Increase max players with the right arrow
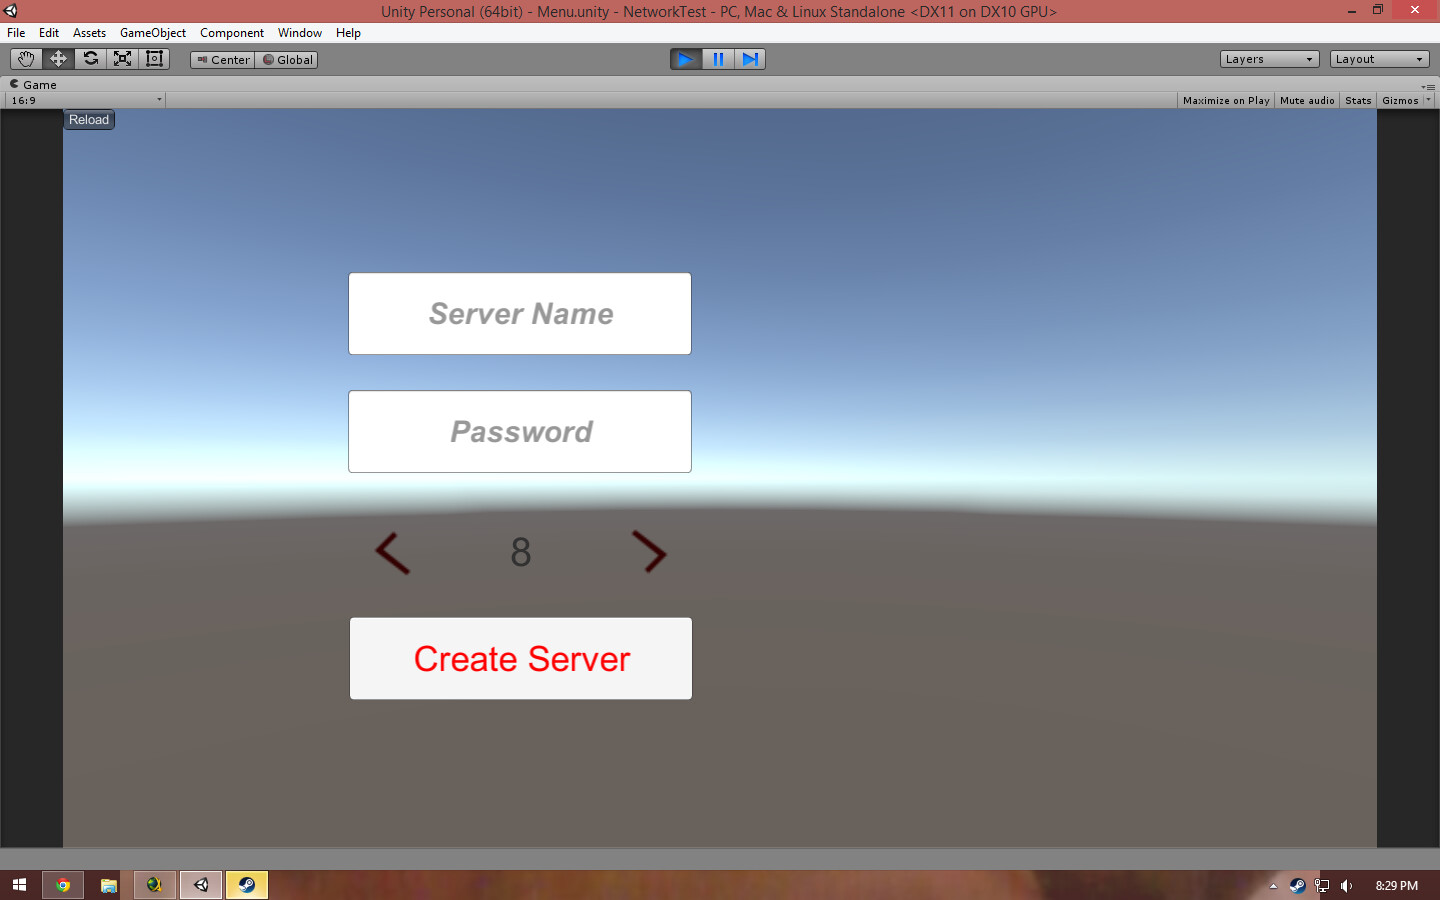 click(x=651, y=554)
